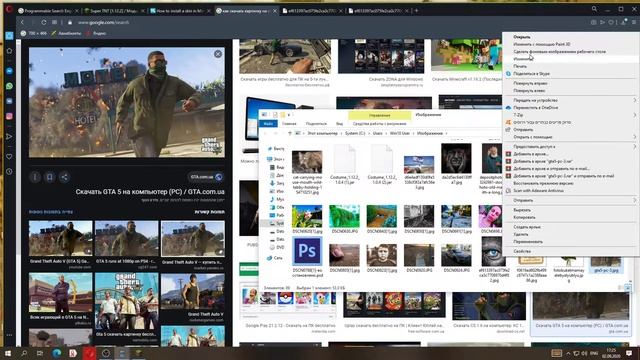This screenshot has height=360, width=640.
Task: Open the taskbar search magnifier
Action: (x=24, y=353)
